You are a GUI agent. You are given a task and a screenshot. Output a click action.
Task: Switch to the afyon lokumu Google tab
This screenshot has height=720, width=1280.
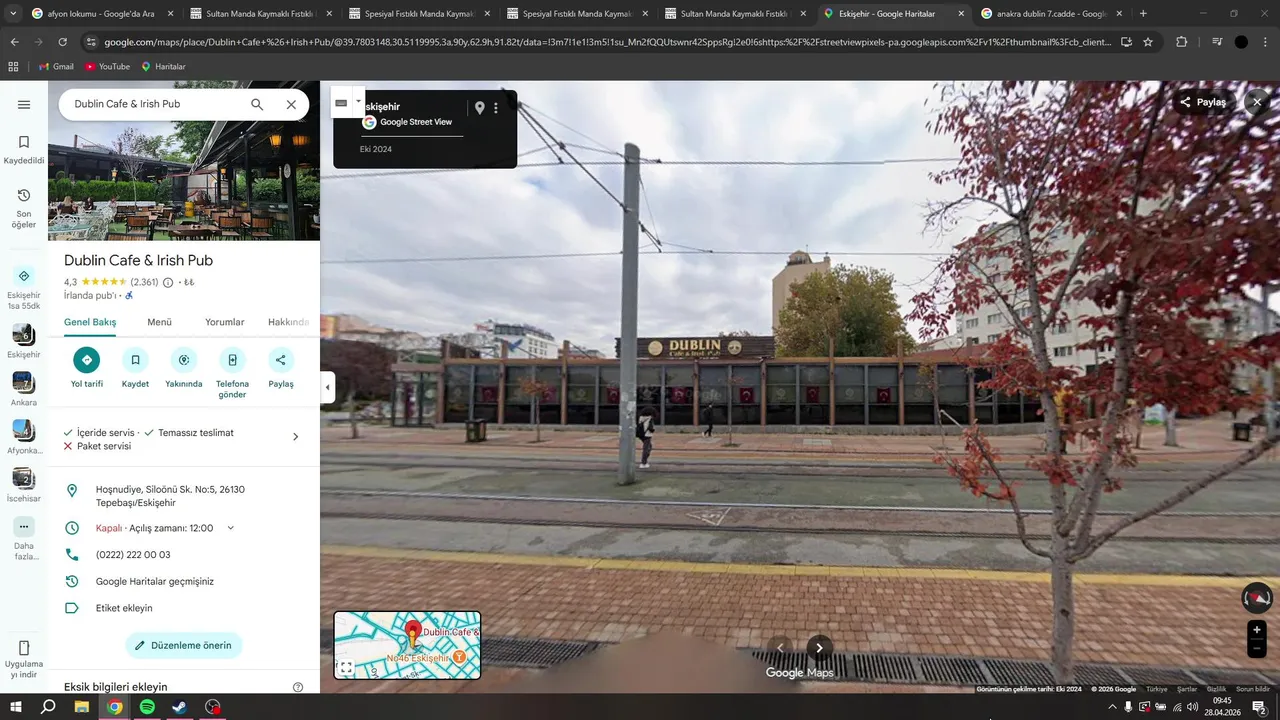[x=101, y=14]
